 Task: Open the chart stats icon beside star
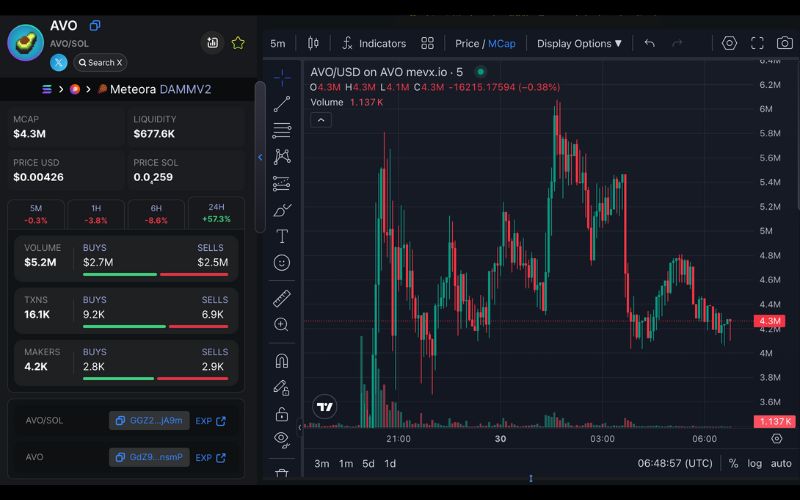point(213,43)
